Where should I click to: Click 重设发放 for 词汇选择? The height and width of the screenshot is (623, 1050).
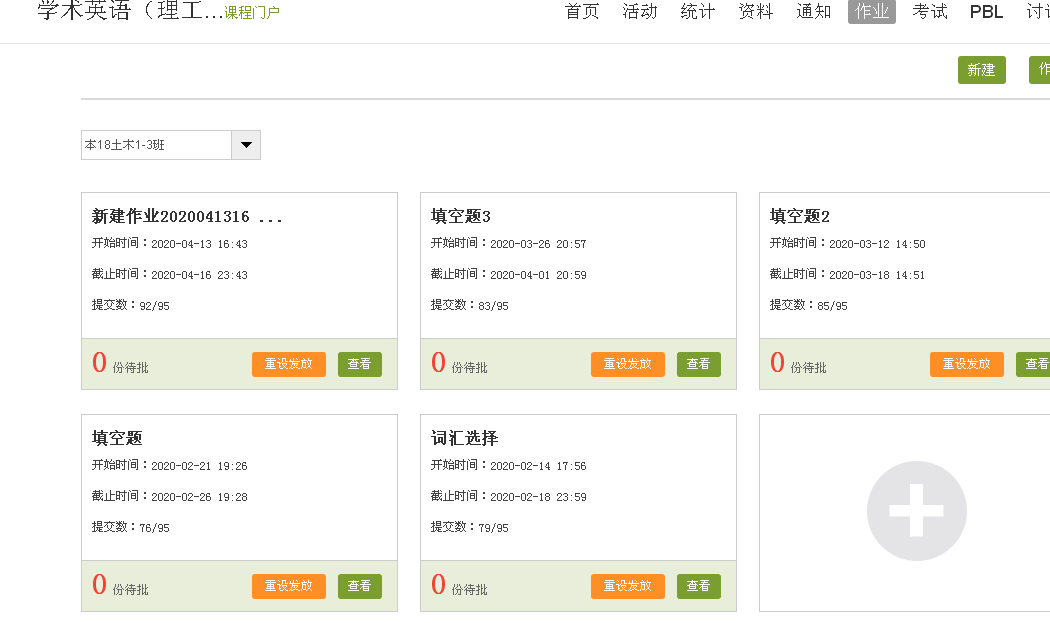click(628, 586)
